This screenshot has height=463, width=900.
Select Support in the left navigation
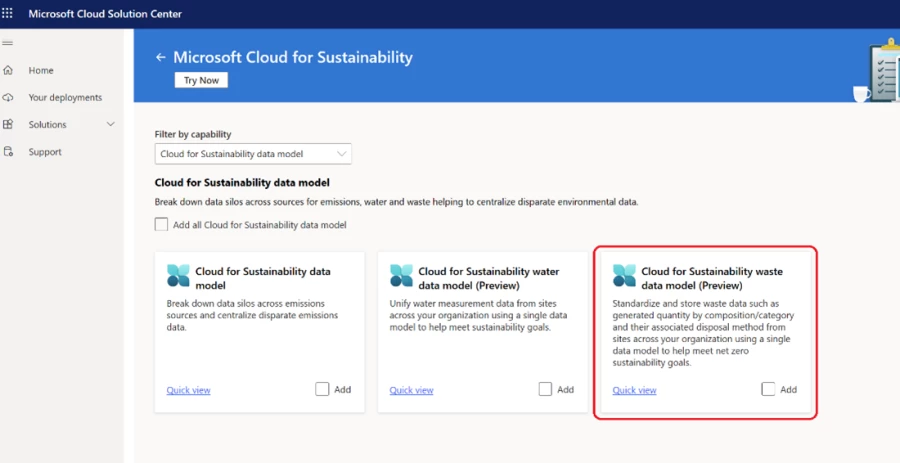tap(45, 152)
